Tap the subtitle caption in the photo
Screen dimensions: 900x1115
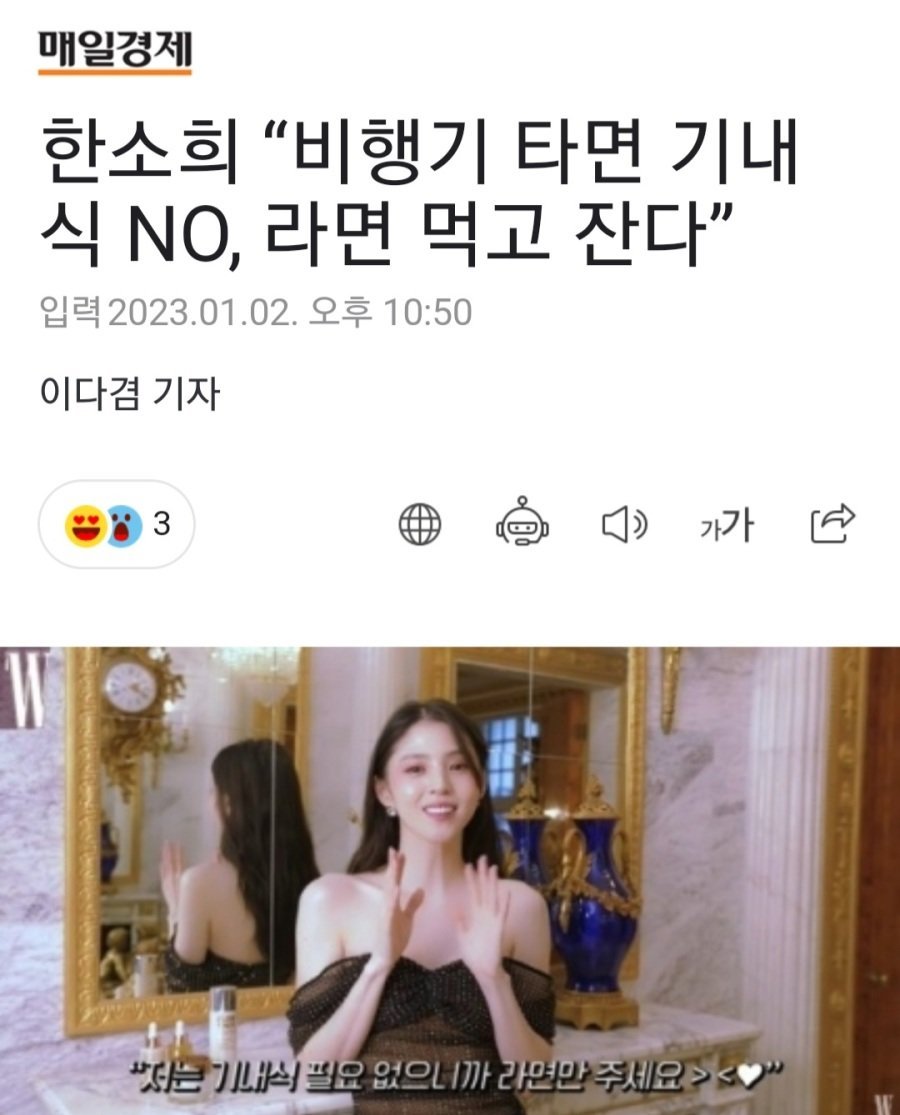[456, 1077]
